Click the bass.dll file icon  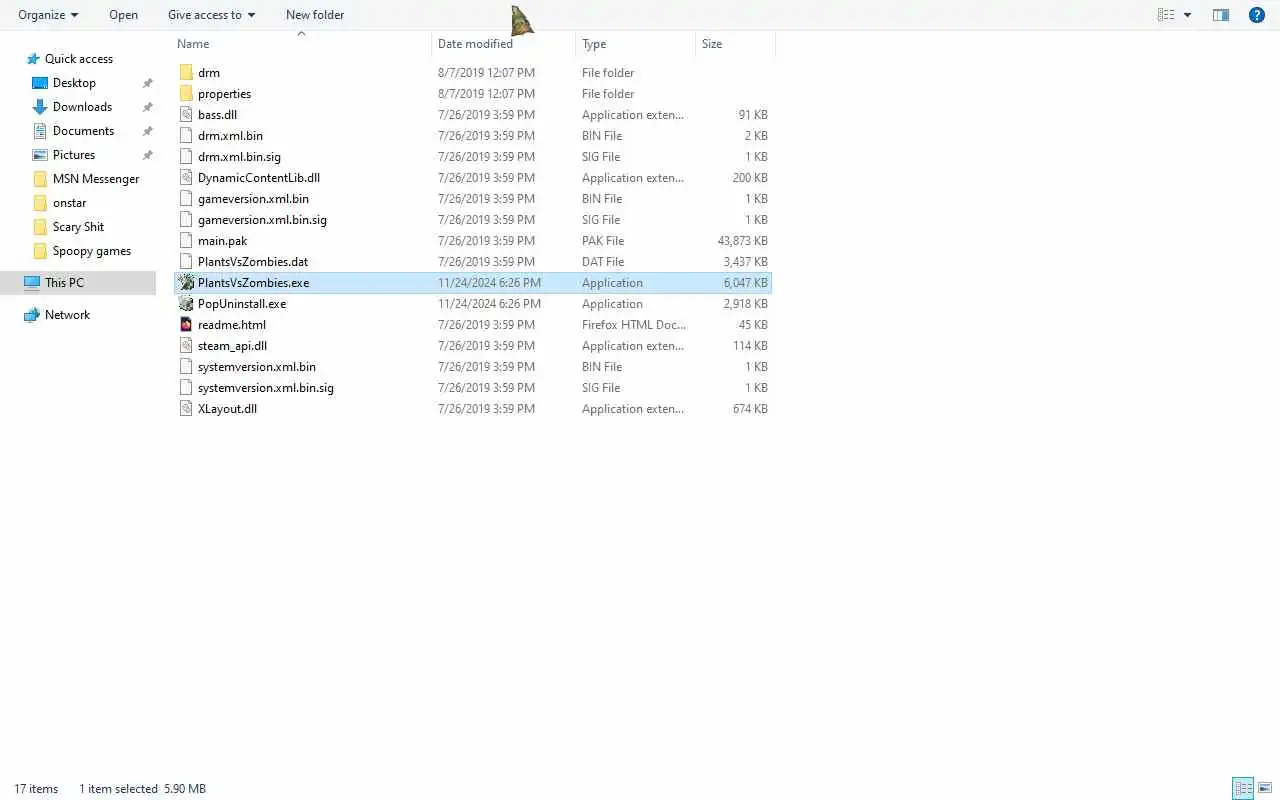pos(186,115)
